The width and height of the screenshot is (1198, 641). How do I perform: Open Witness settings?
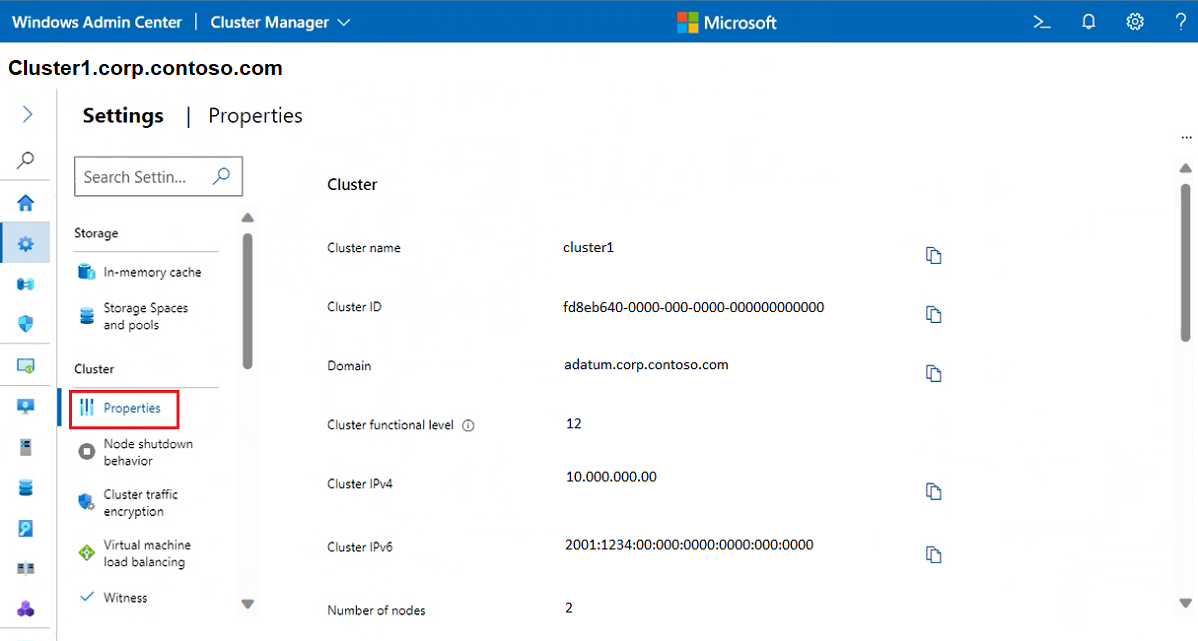pyautogui.click(x=127, y=597)
